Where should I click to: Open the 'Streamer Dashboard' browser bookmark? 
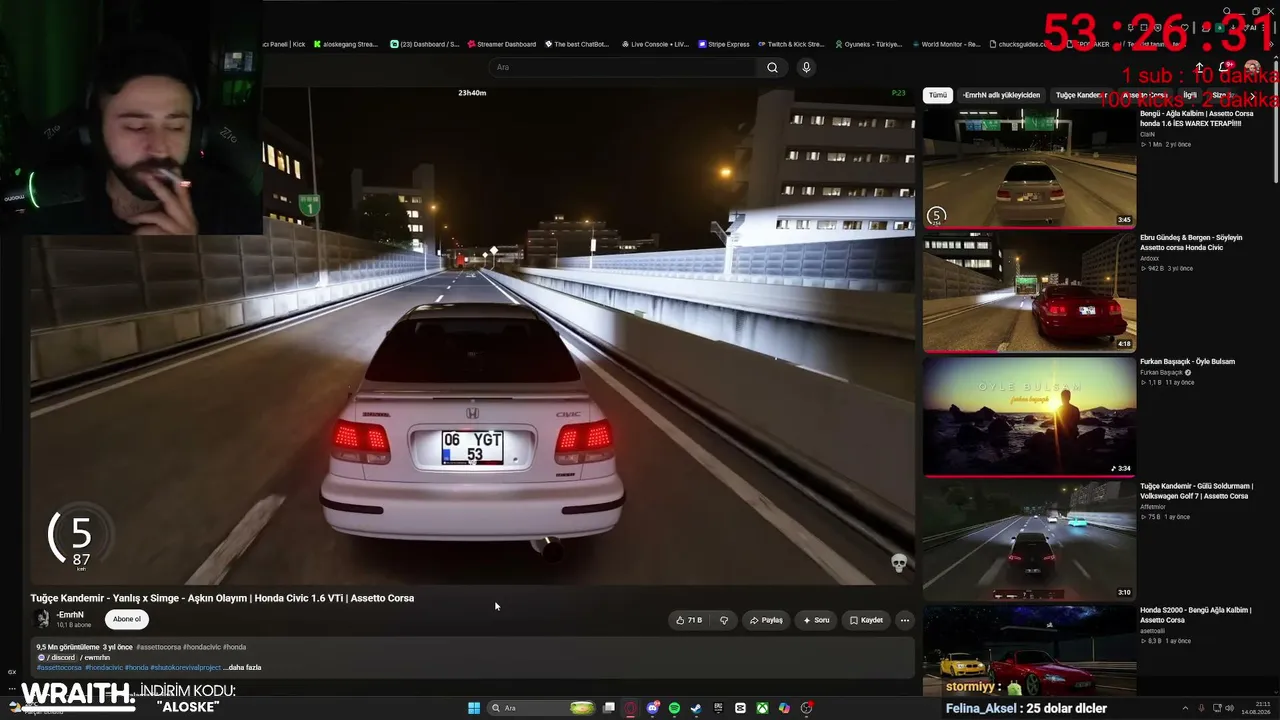501,44
